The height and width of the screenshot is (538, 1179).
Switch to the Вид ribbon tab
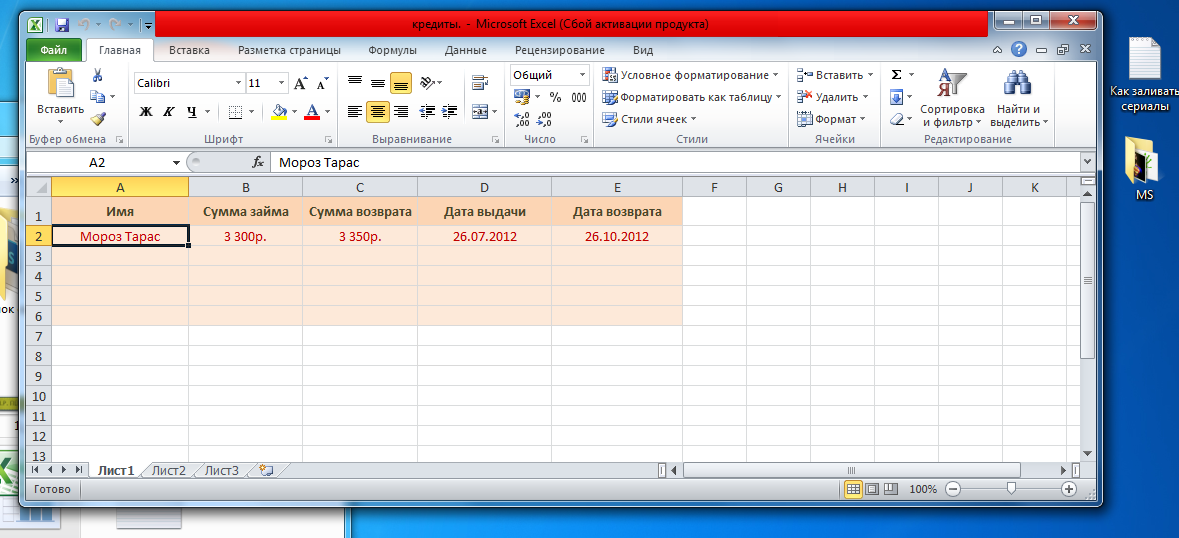pos(643,50)
